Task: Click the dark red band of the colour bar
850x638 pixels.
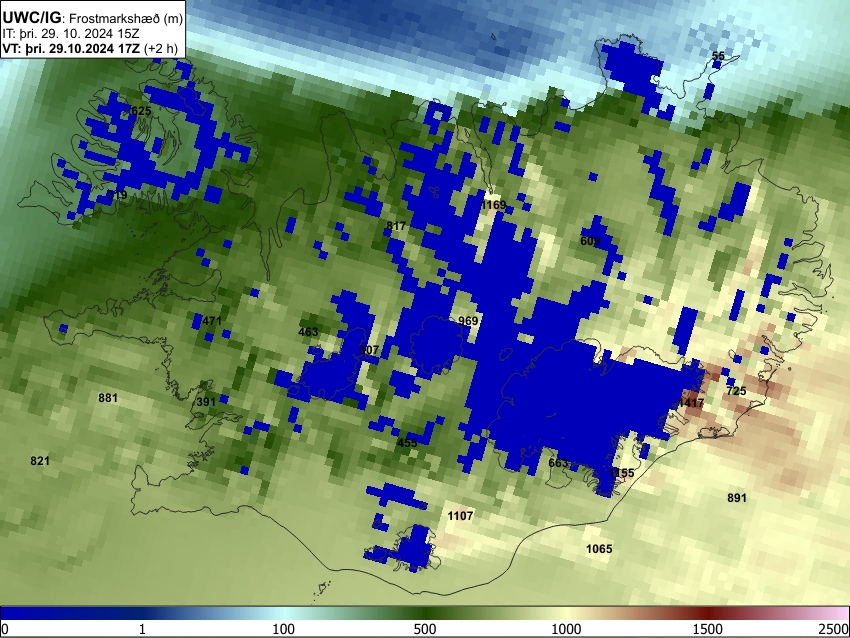Action: point(708,613)
